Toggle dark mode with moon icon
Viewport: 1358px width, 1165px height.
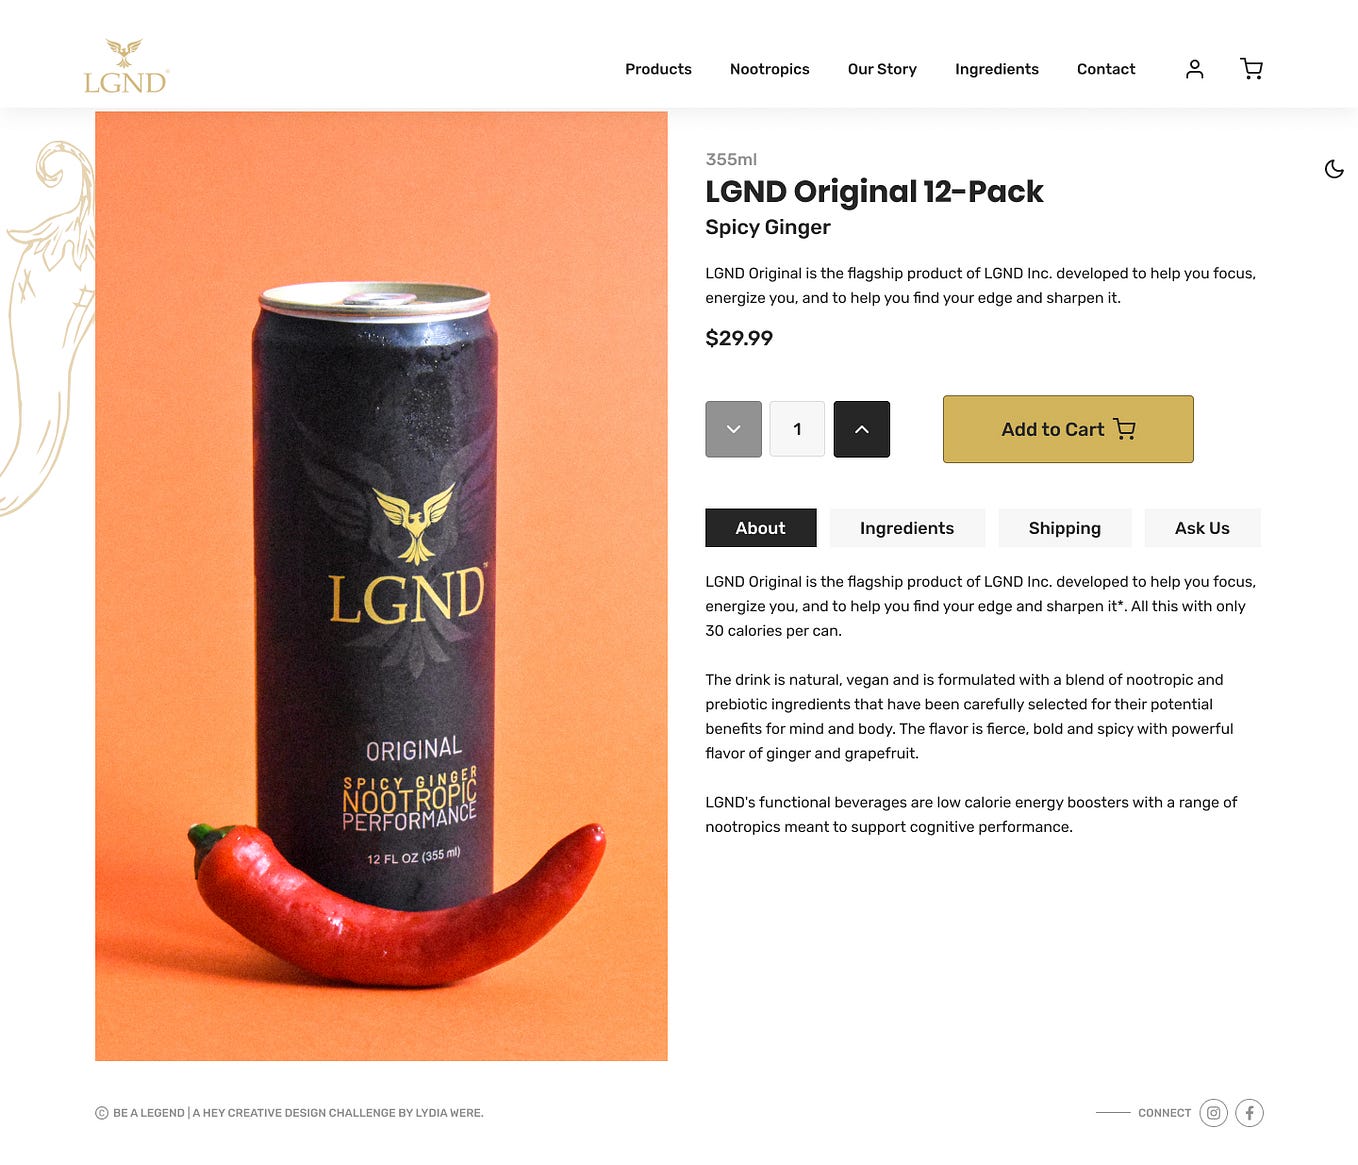tap(1334, 169)
